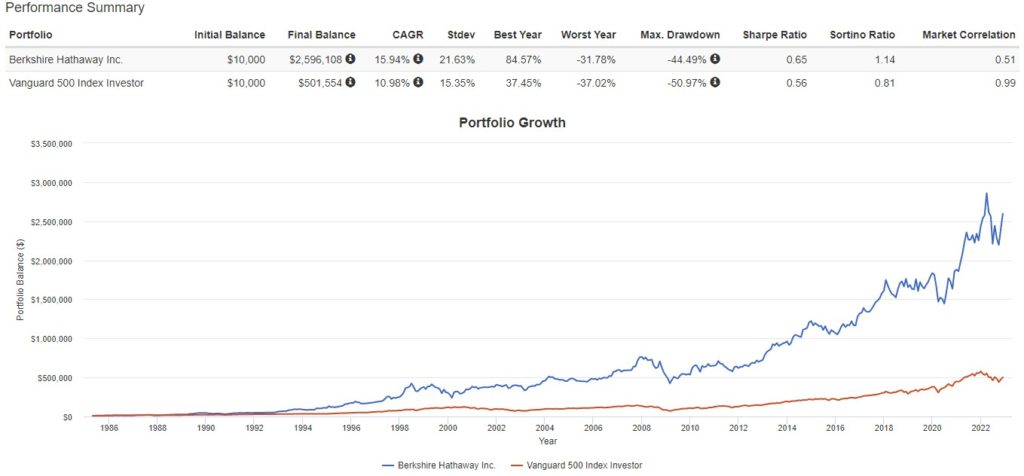
Task: Open info icon next to 10.98% CAGR
Action: pos(418,83)
